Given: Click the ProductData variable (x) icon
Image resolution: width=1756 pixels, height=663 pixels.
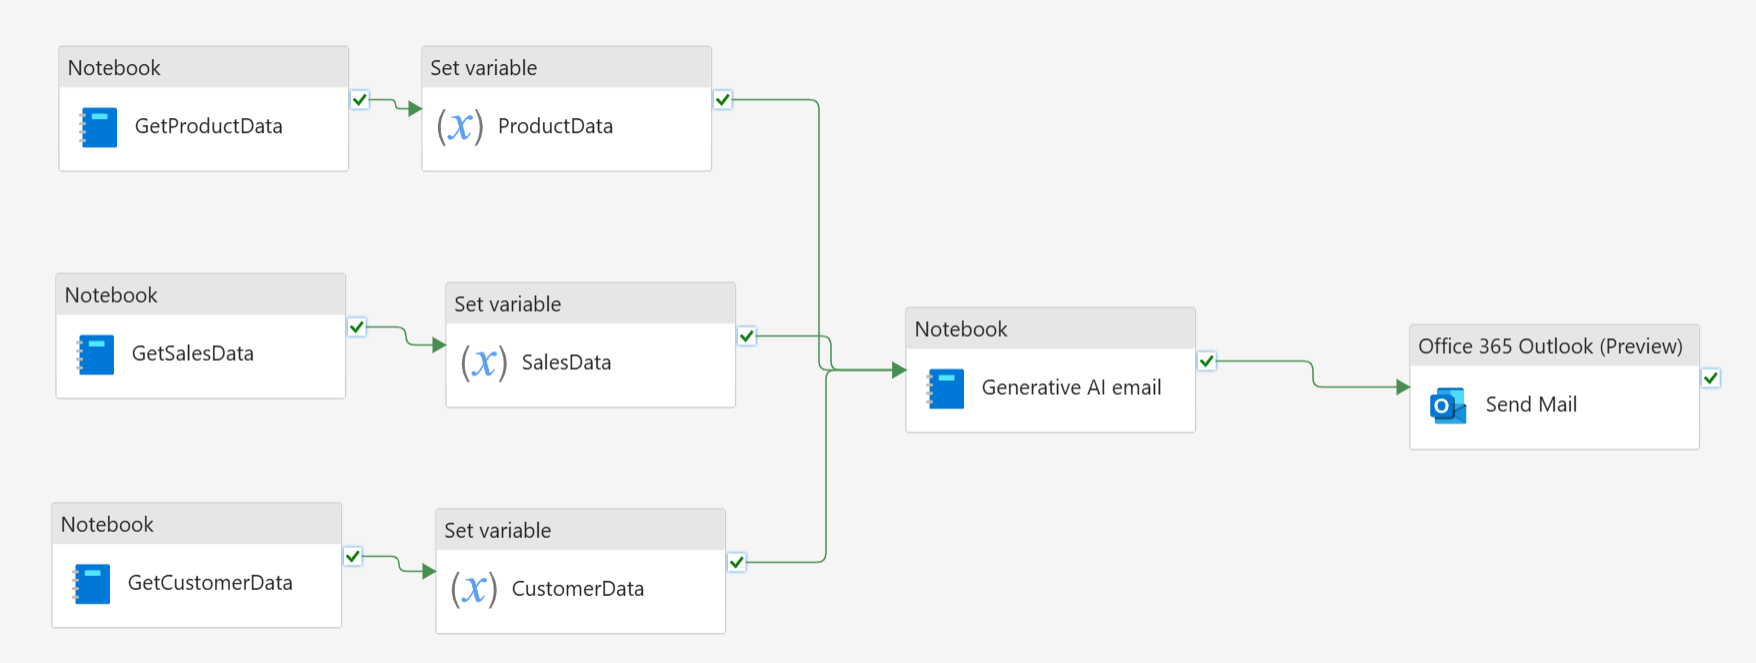Looking at the screenshot, I should [460, 127].
